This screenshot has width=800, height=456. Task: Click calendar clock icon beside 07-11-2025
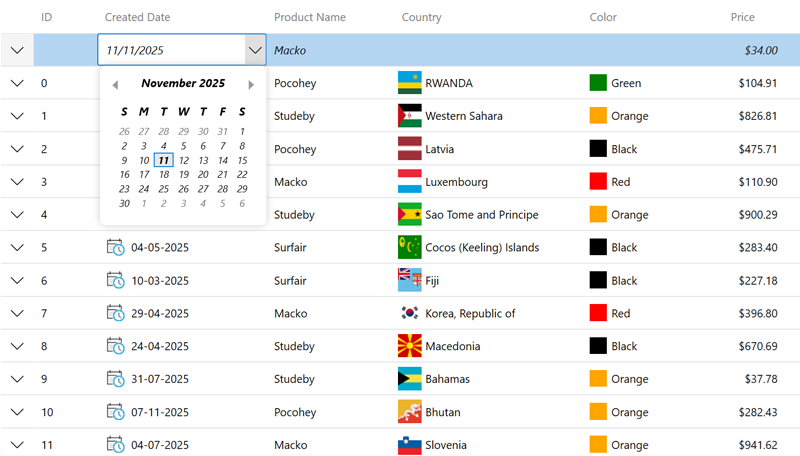click(x=115, y=412)
